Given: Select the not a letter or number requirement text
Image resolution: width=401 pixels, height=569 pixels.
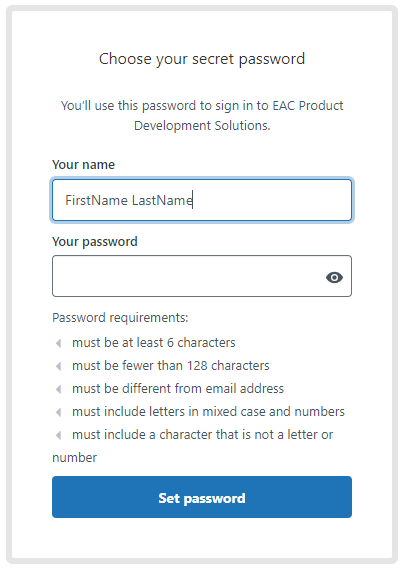Looking at the screenshot, I should point(193,446).
